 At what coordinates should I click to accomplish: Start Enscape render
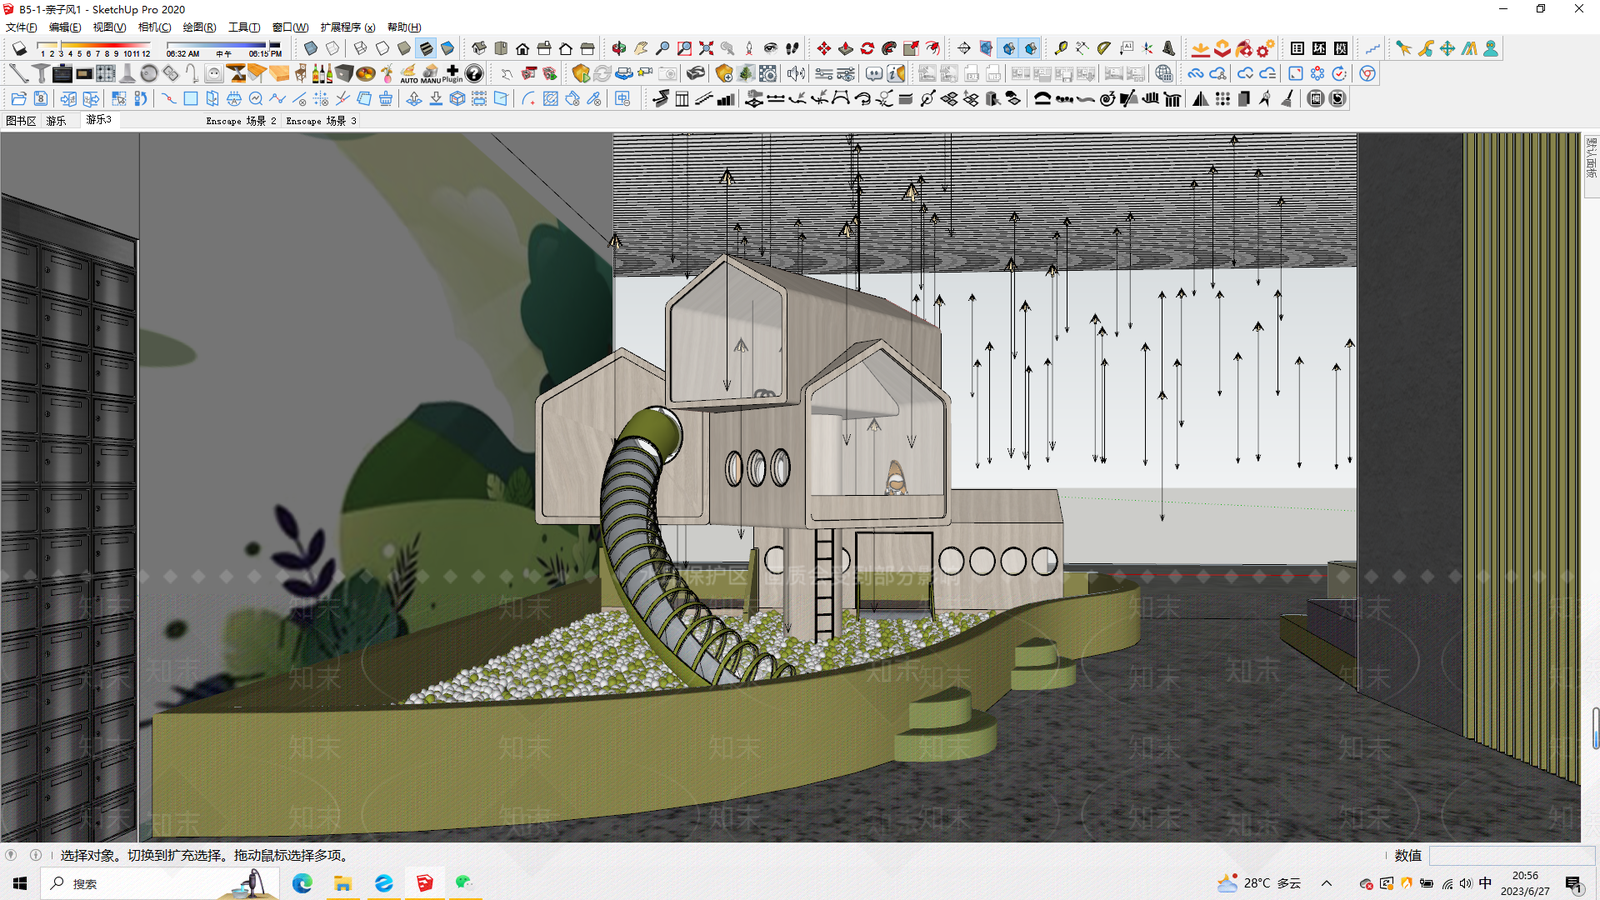581,73
